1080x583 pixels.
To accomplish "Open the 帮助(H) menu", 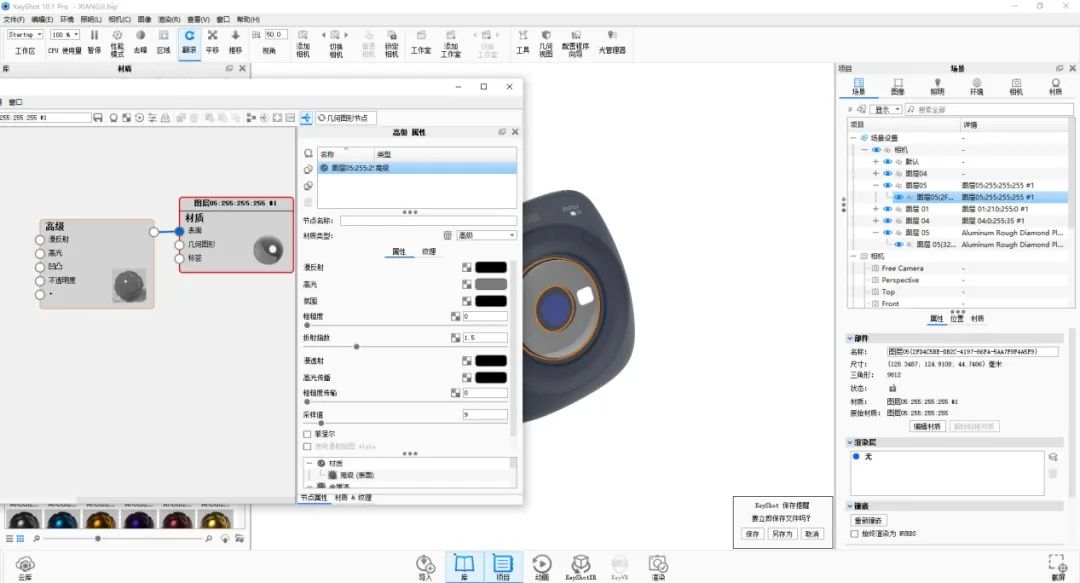I will point(249,19).
